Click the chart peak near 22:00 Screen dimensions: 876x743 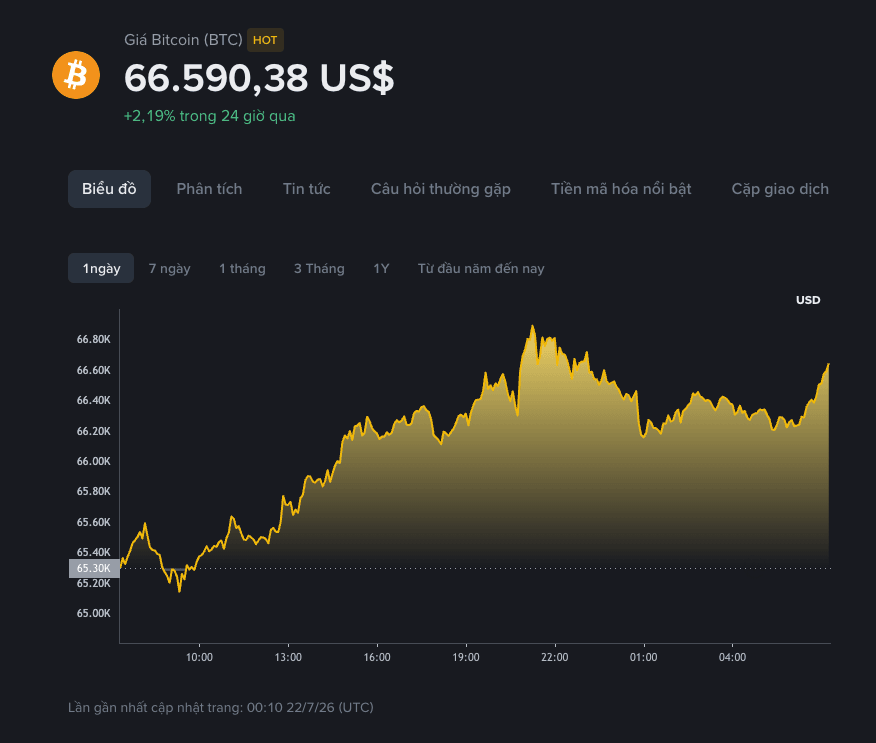tap(532, 326)
